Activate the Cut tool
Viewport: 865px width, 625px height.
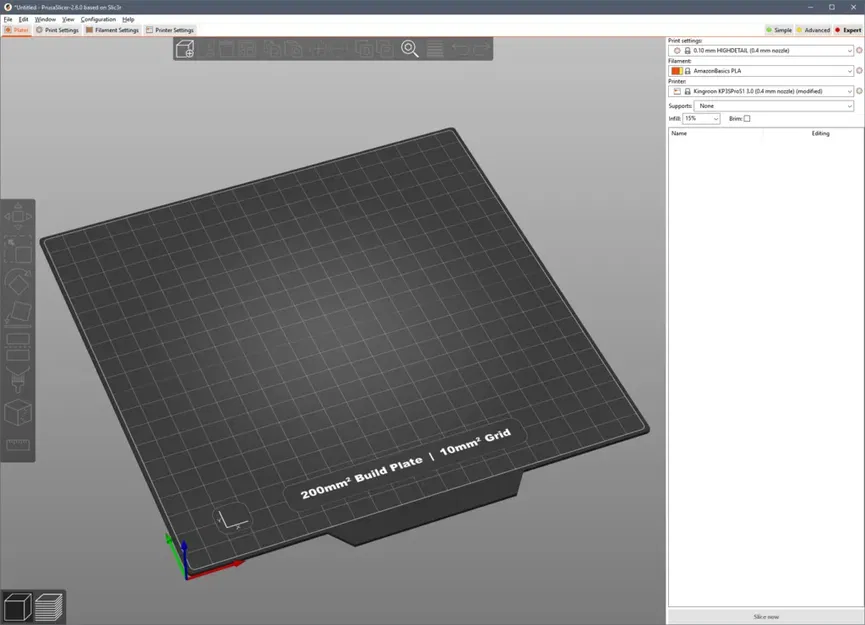[x=18, y=347]
